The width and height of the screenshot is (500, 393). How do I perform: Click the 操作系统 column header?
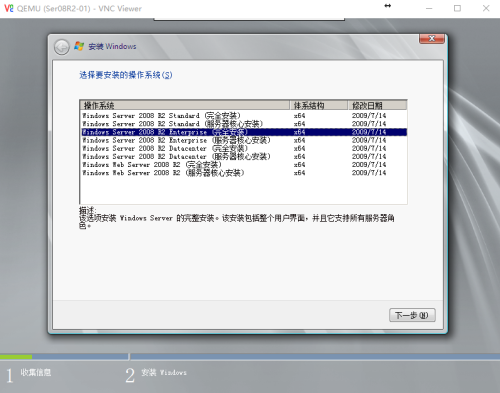185,105
